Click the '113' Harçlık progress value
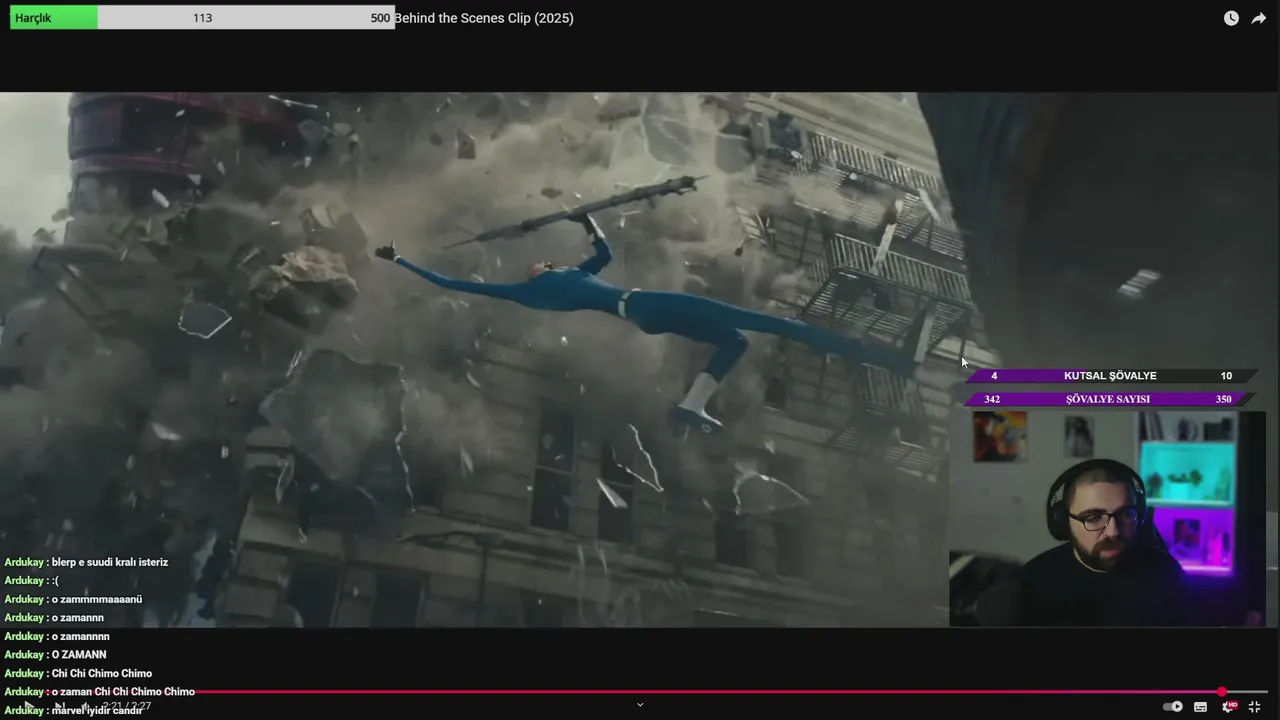The height and width of the screenshot is (720, 1280). 202,18
